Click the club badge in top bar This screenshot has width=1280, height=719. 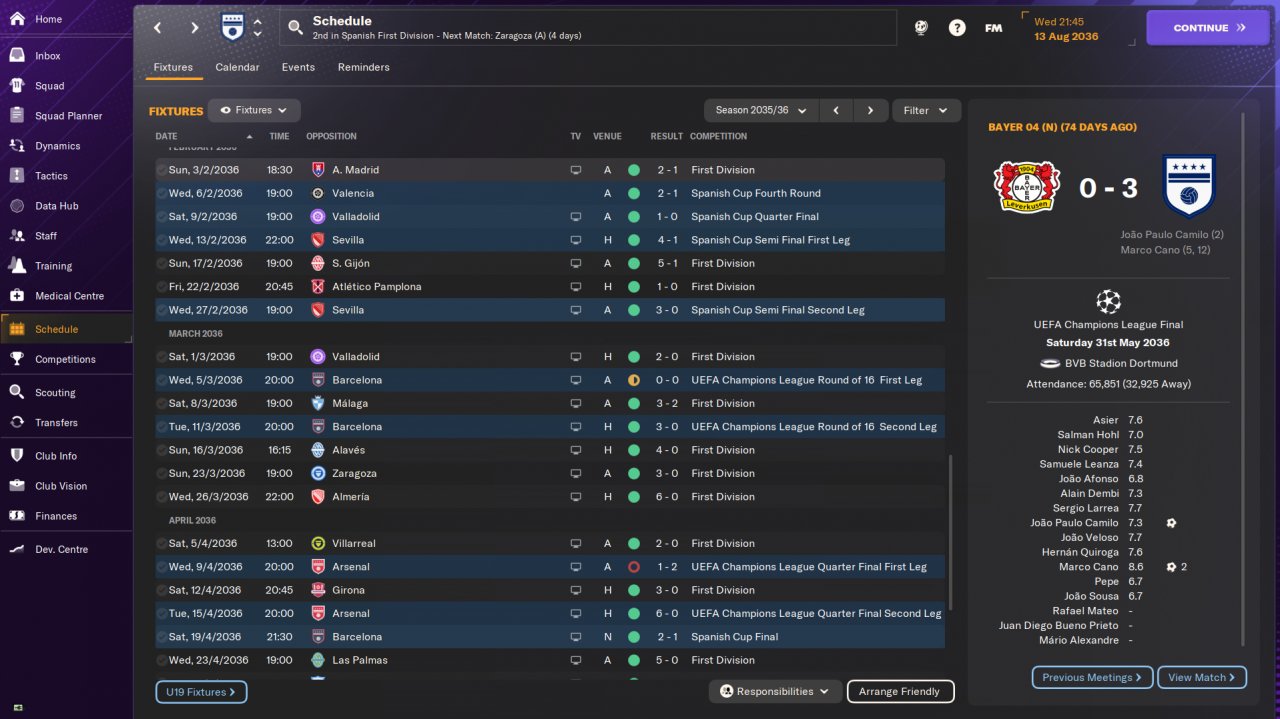tap(232, 27)
